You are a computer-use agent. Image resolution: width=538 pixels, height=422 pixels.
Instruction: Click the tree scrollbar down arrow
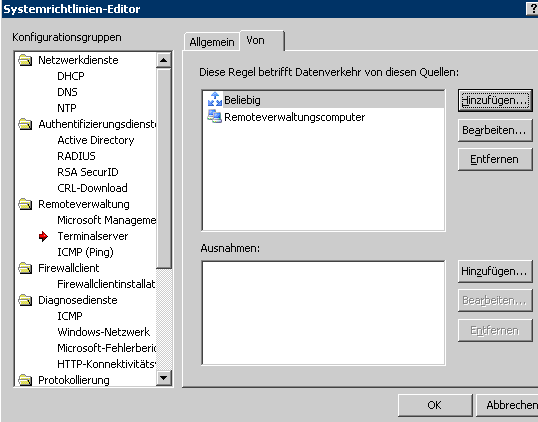164,378
